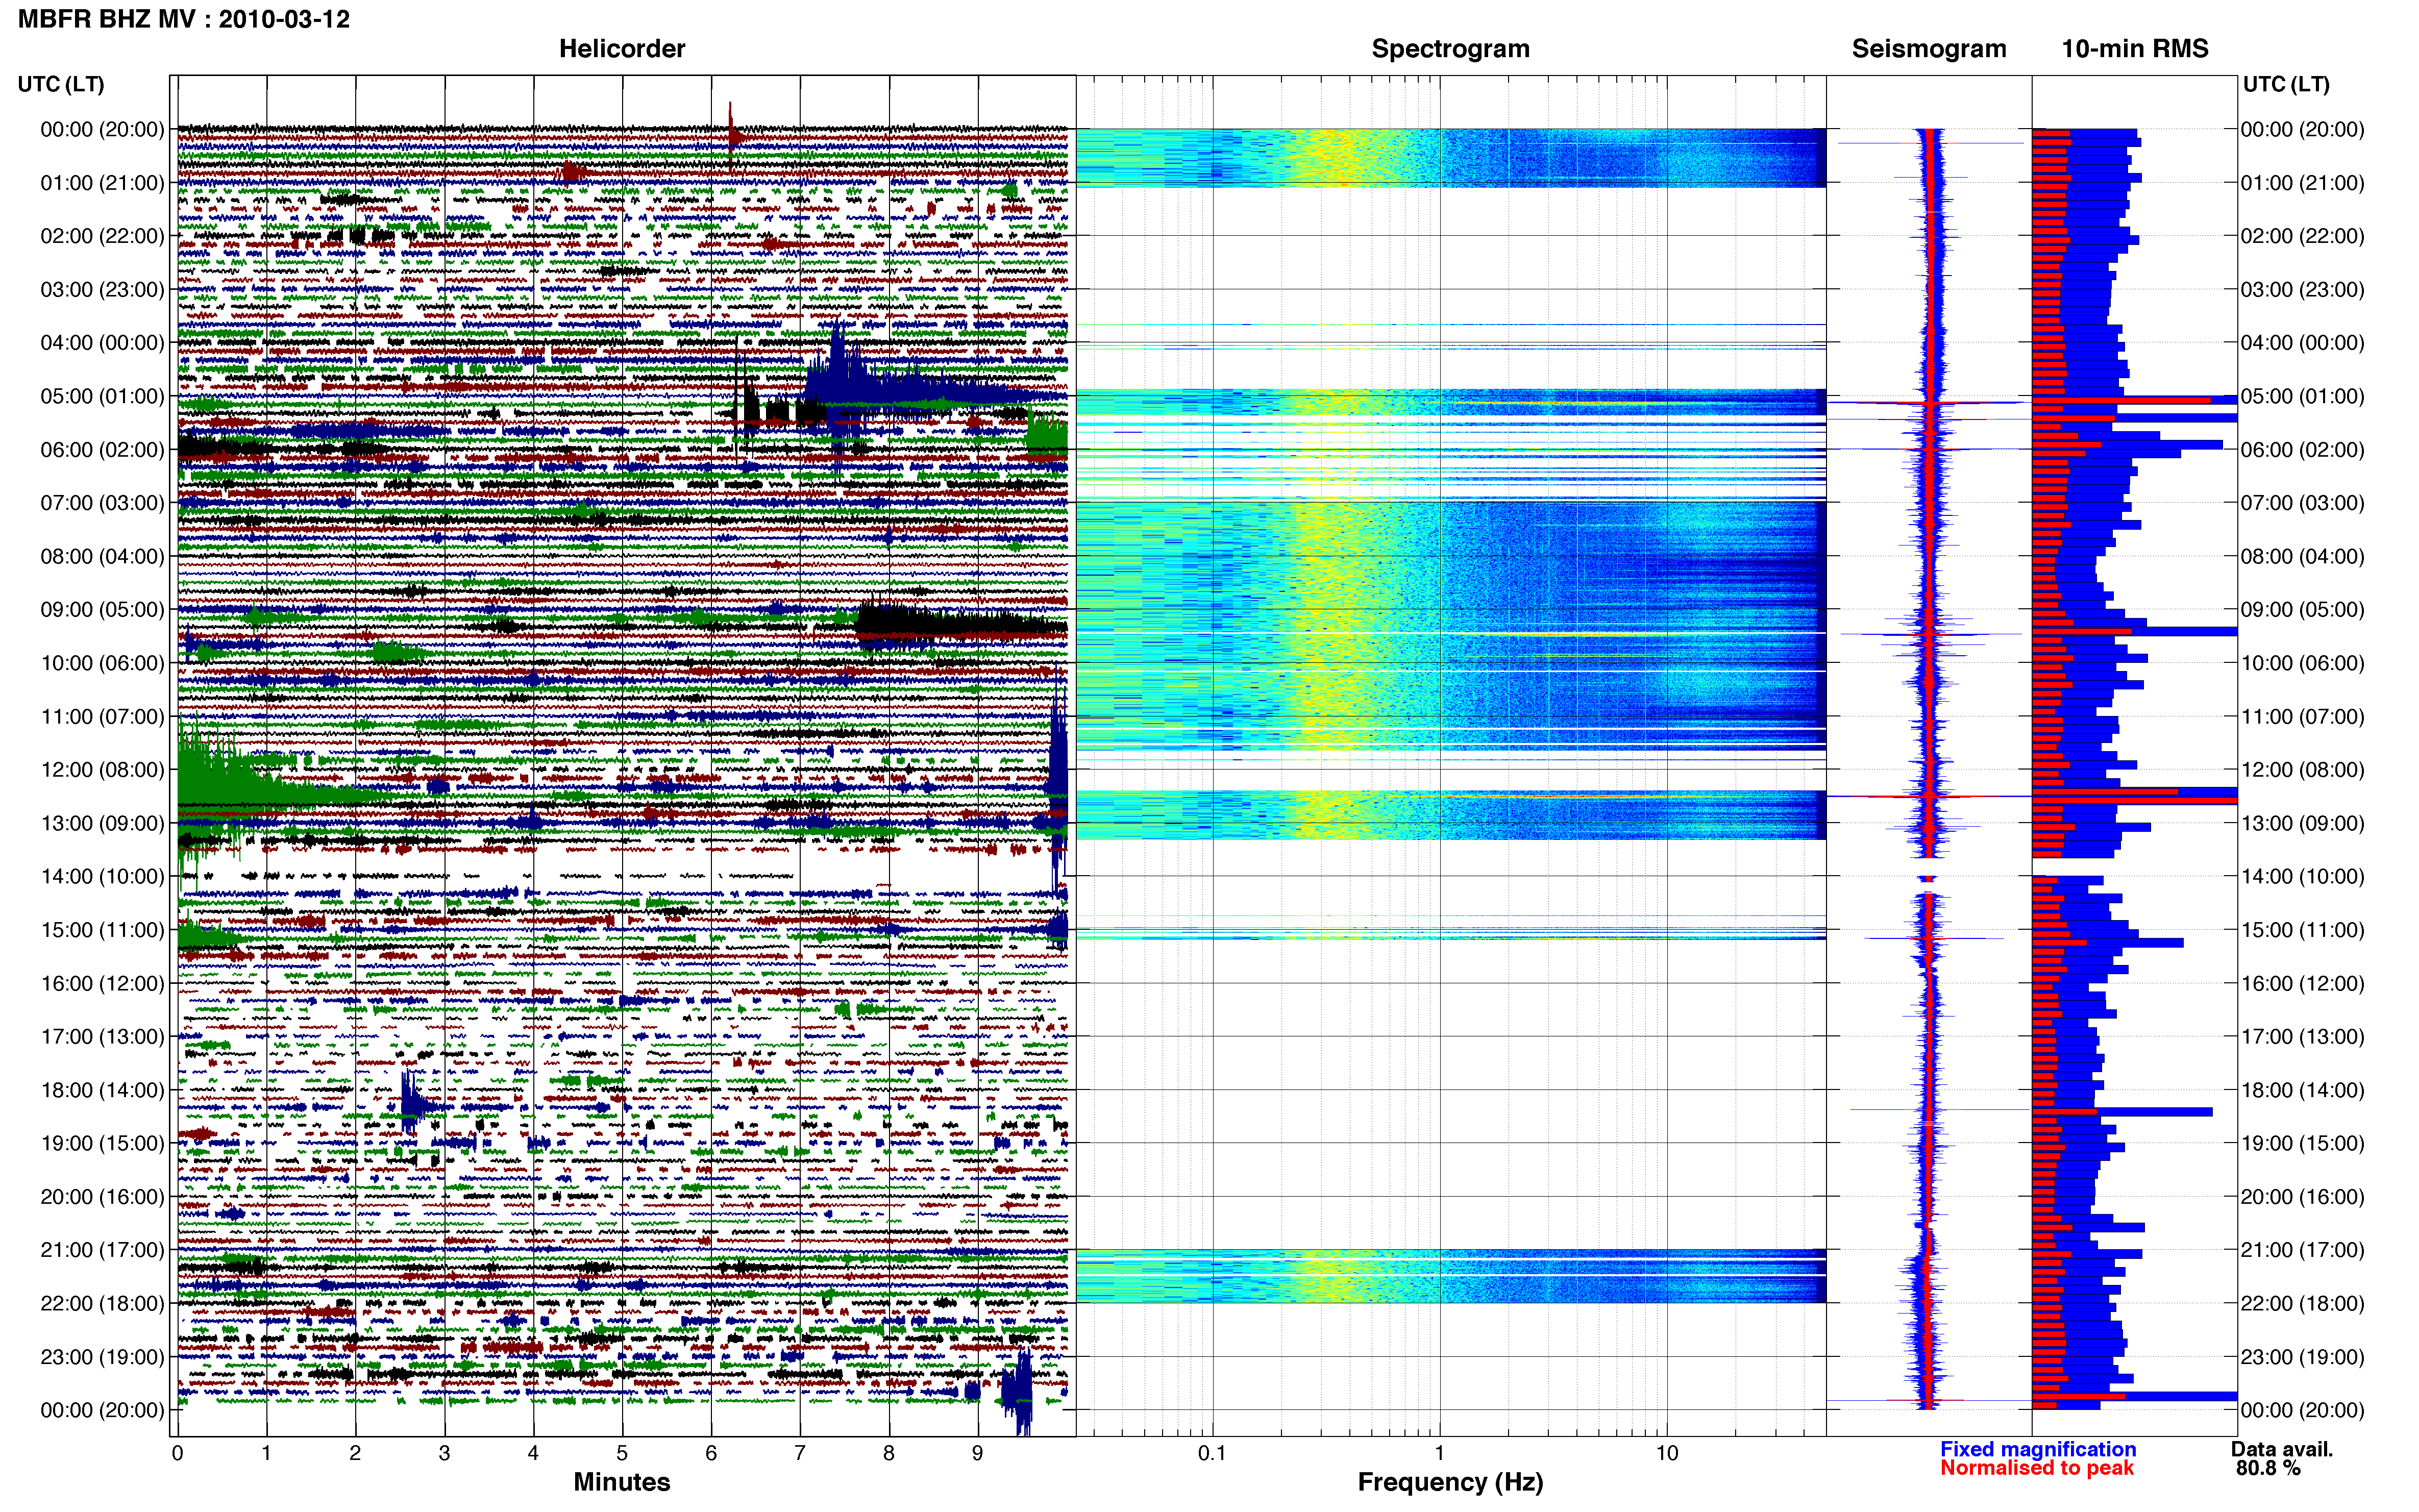Click '13:00 (09:00)' label beside the helicorder
The width and height of the screenshot is (2419, 1512).
pos(102,823)
